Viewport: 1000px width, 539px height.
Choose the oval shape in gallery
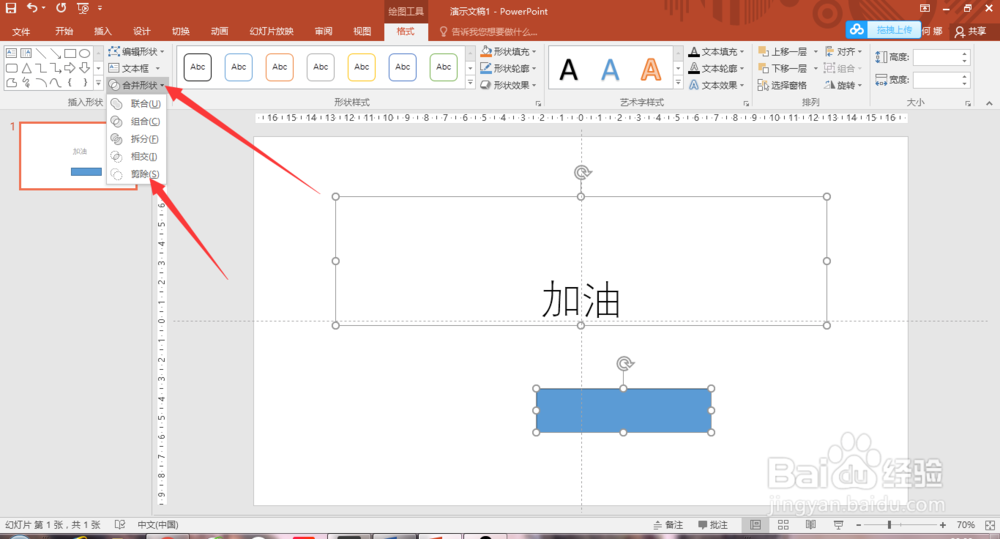84,54
